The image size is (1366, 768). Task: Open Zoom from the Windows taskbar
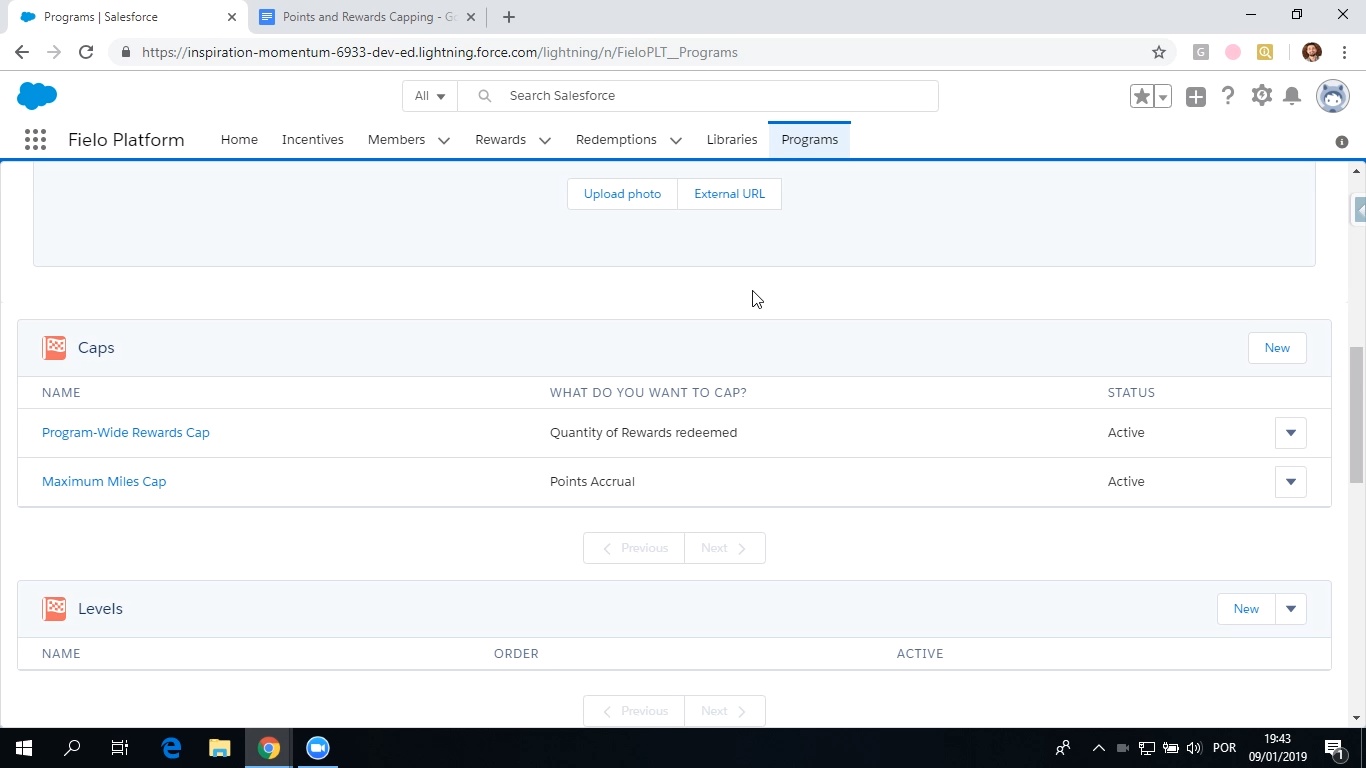click(x=318, y=748)
